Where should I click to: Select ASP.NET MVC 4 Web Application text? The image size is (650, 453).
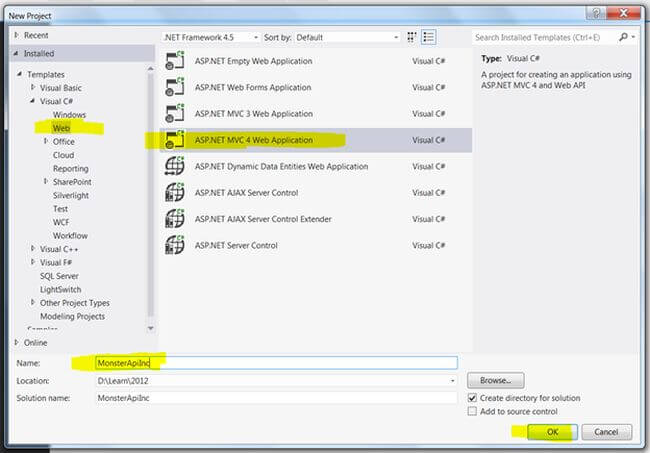pyautogui.click(x=254, y=140)
